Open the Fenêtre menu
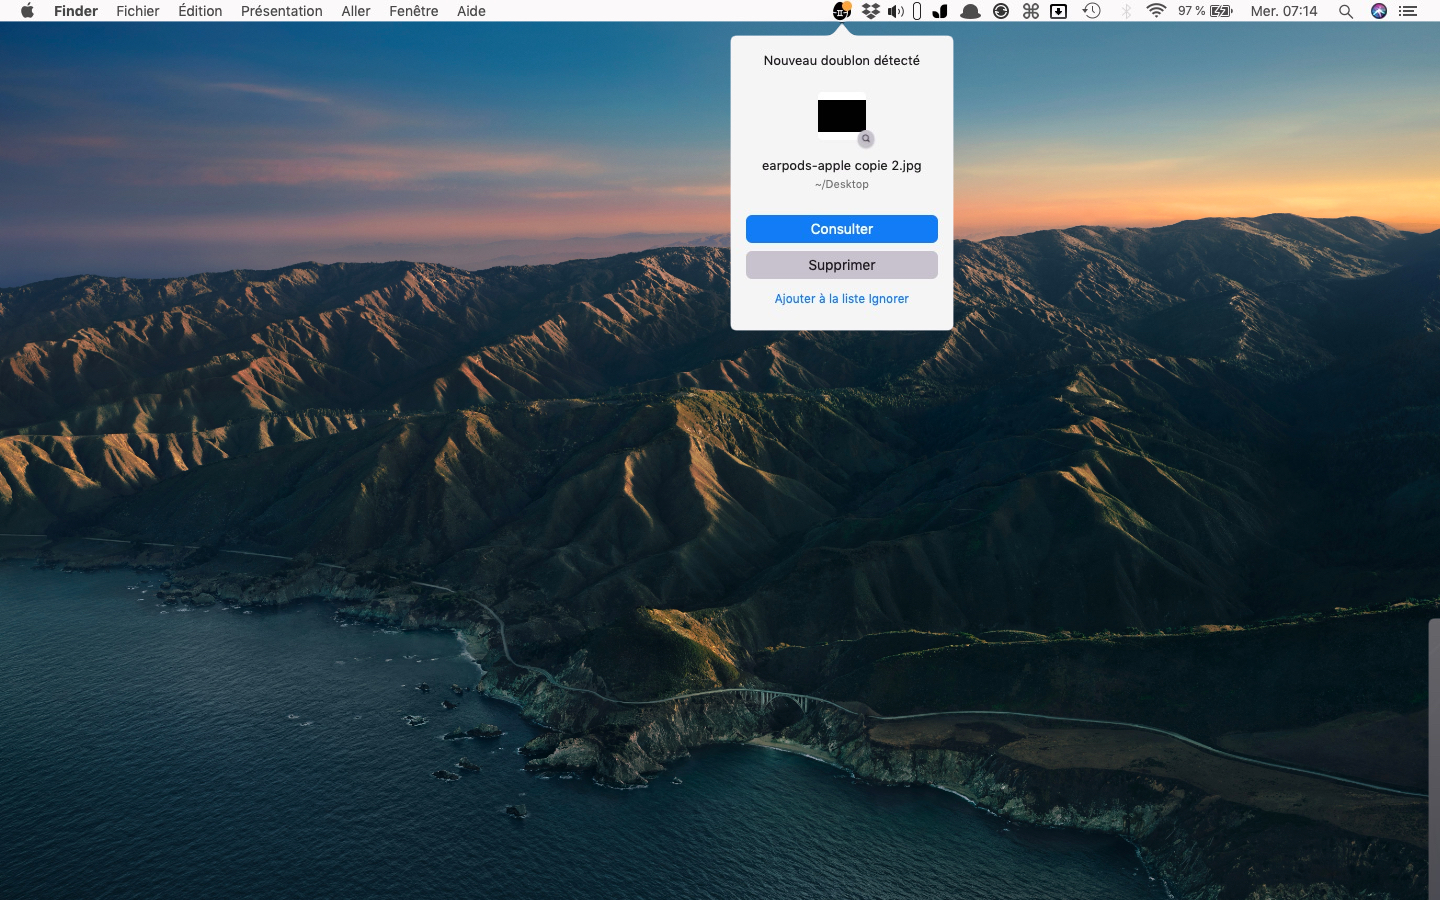 414,11
